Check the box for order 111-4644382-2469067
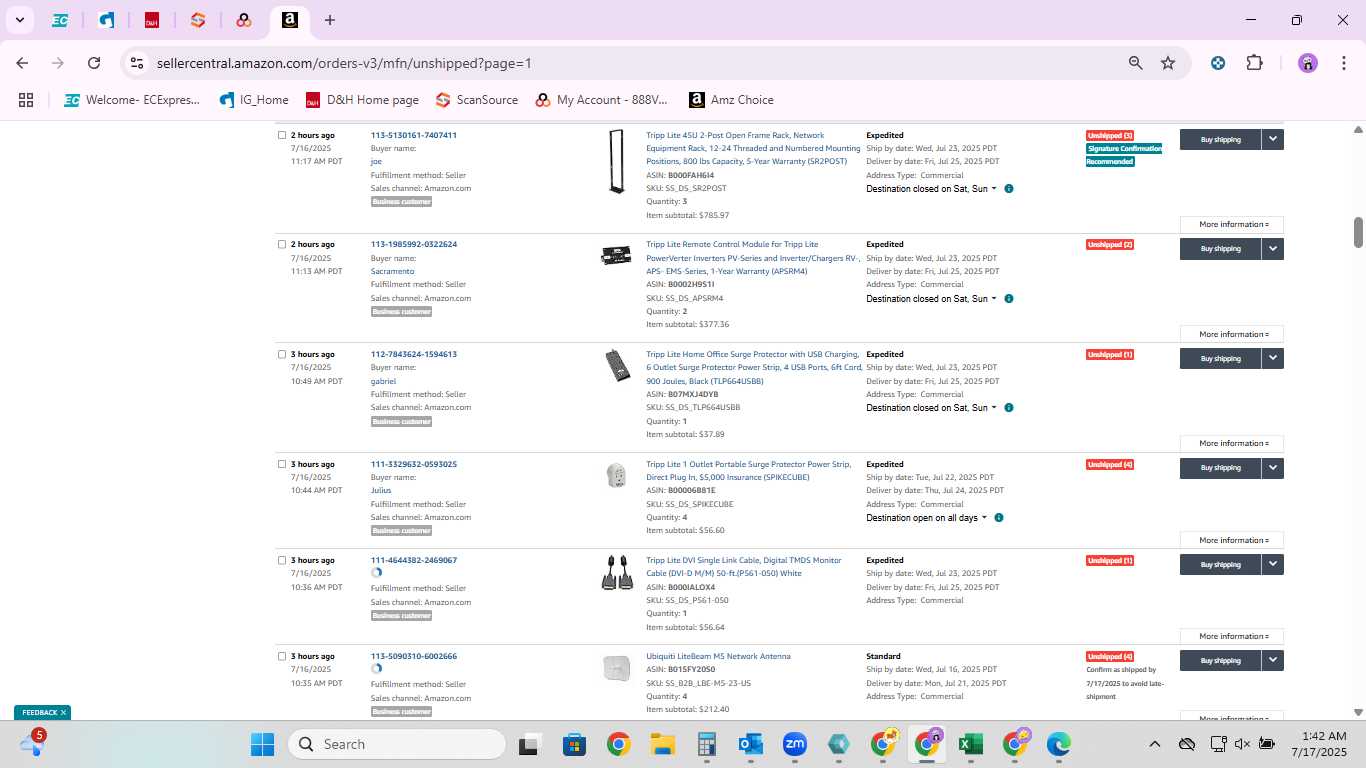This screenshot has height=768, width=1366. click(282, 560)
